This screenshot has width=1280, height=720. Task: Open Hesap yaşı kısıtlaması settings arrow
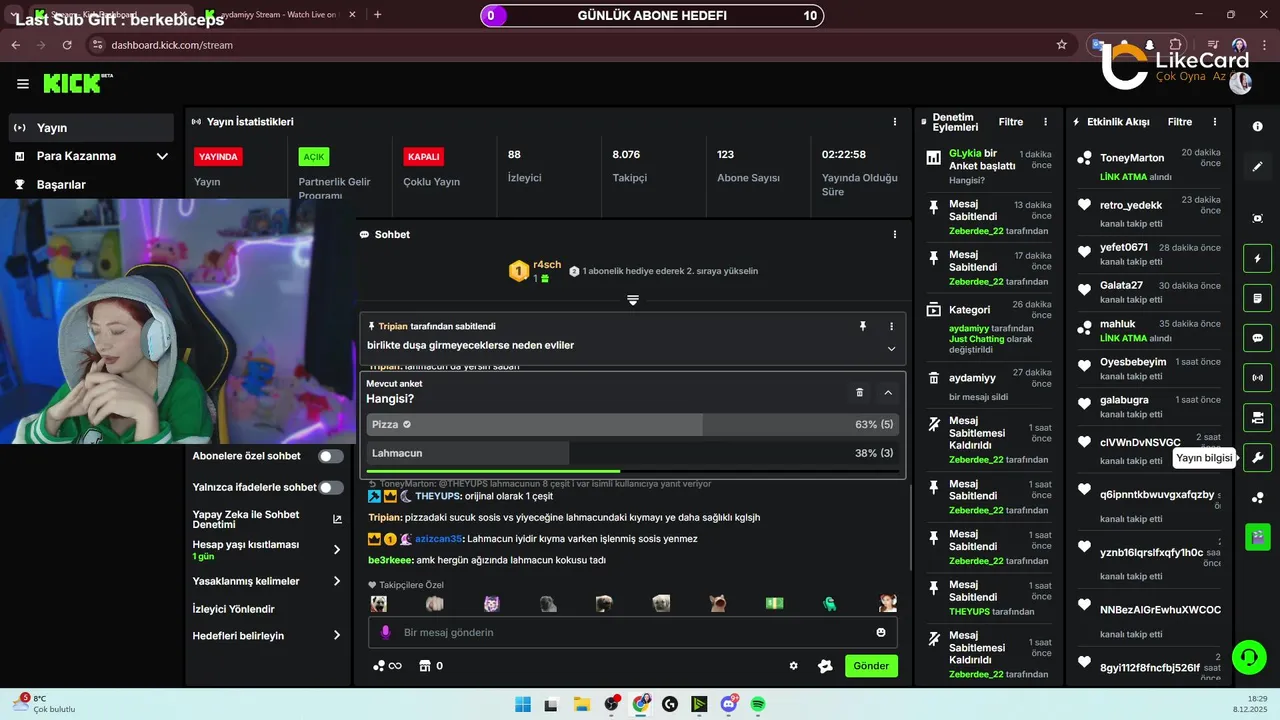[337, 549]
